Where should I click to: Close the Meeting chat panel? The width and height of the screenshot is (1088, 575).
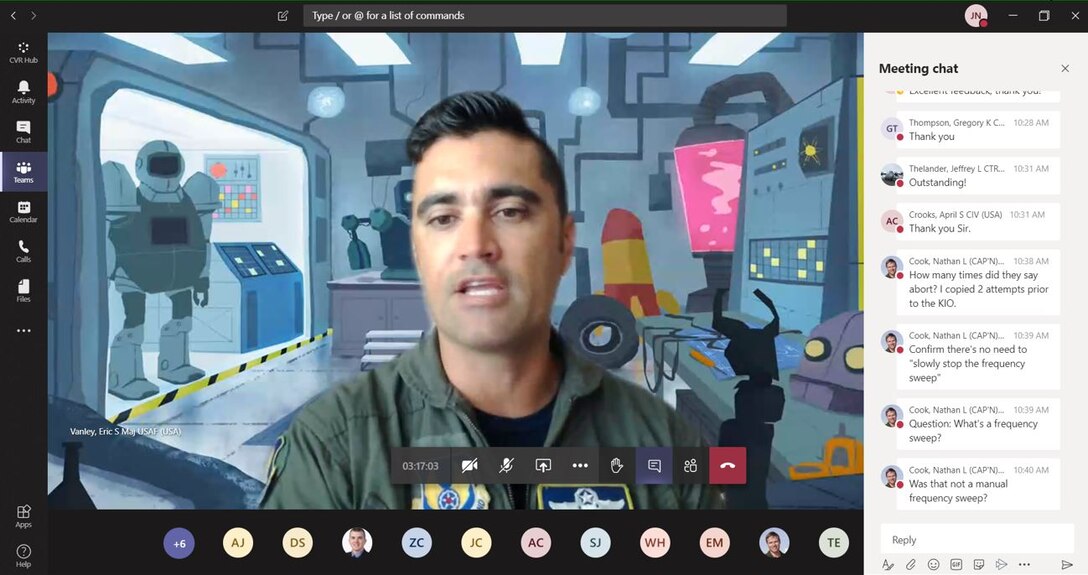(1065, 68)
